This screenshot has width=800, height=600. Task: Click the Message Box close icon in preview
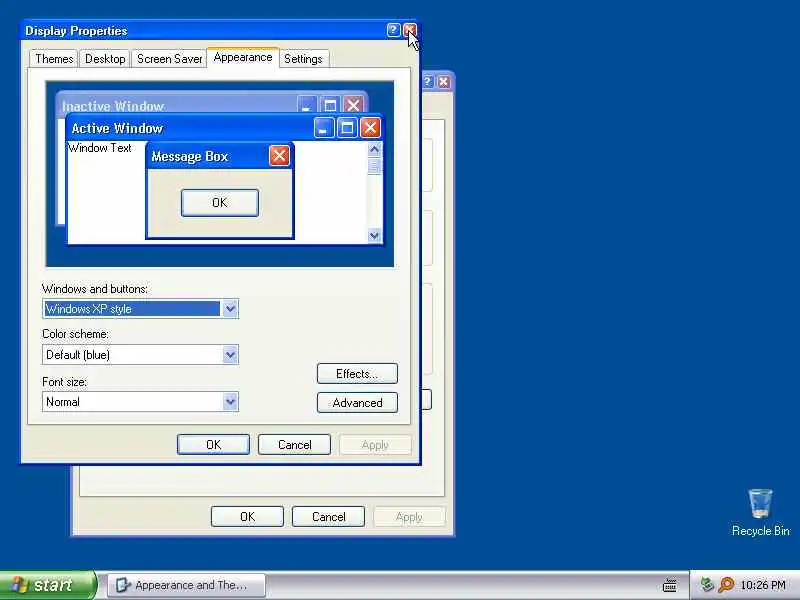279,156
